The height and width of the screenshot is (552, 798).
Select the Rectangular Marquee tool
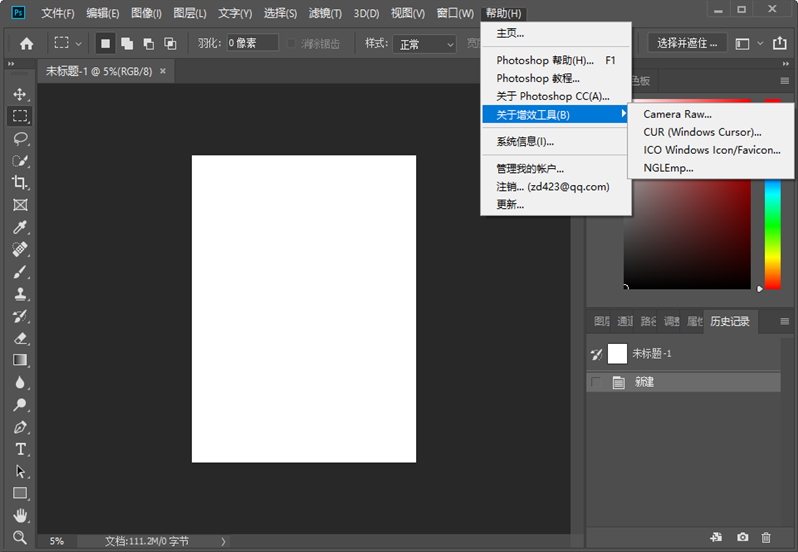[20, 116]
